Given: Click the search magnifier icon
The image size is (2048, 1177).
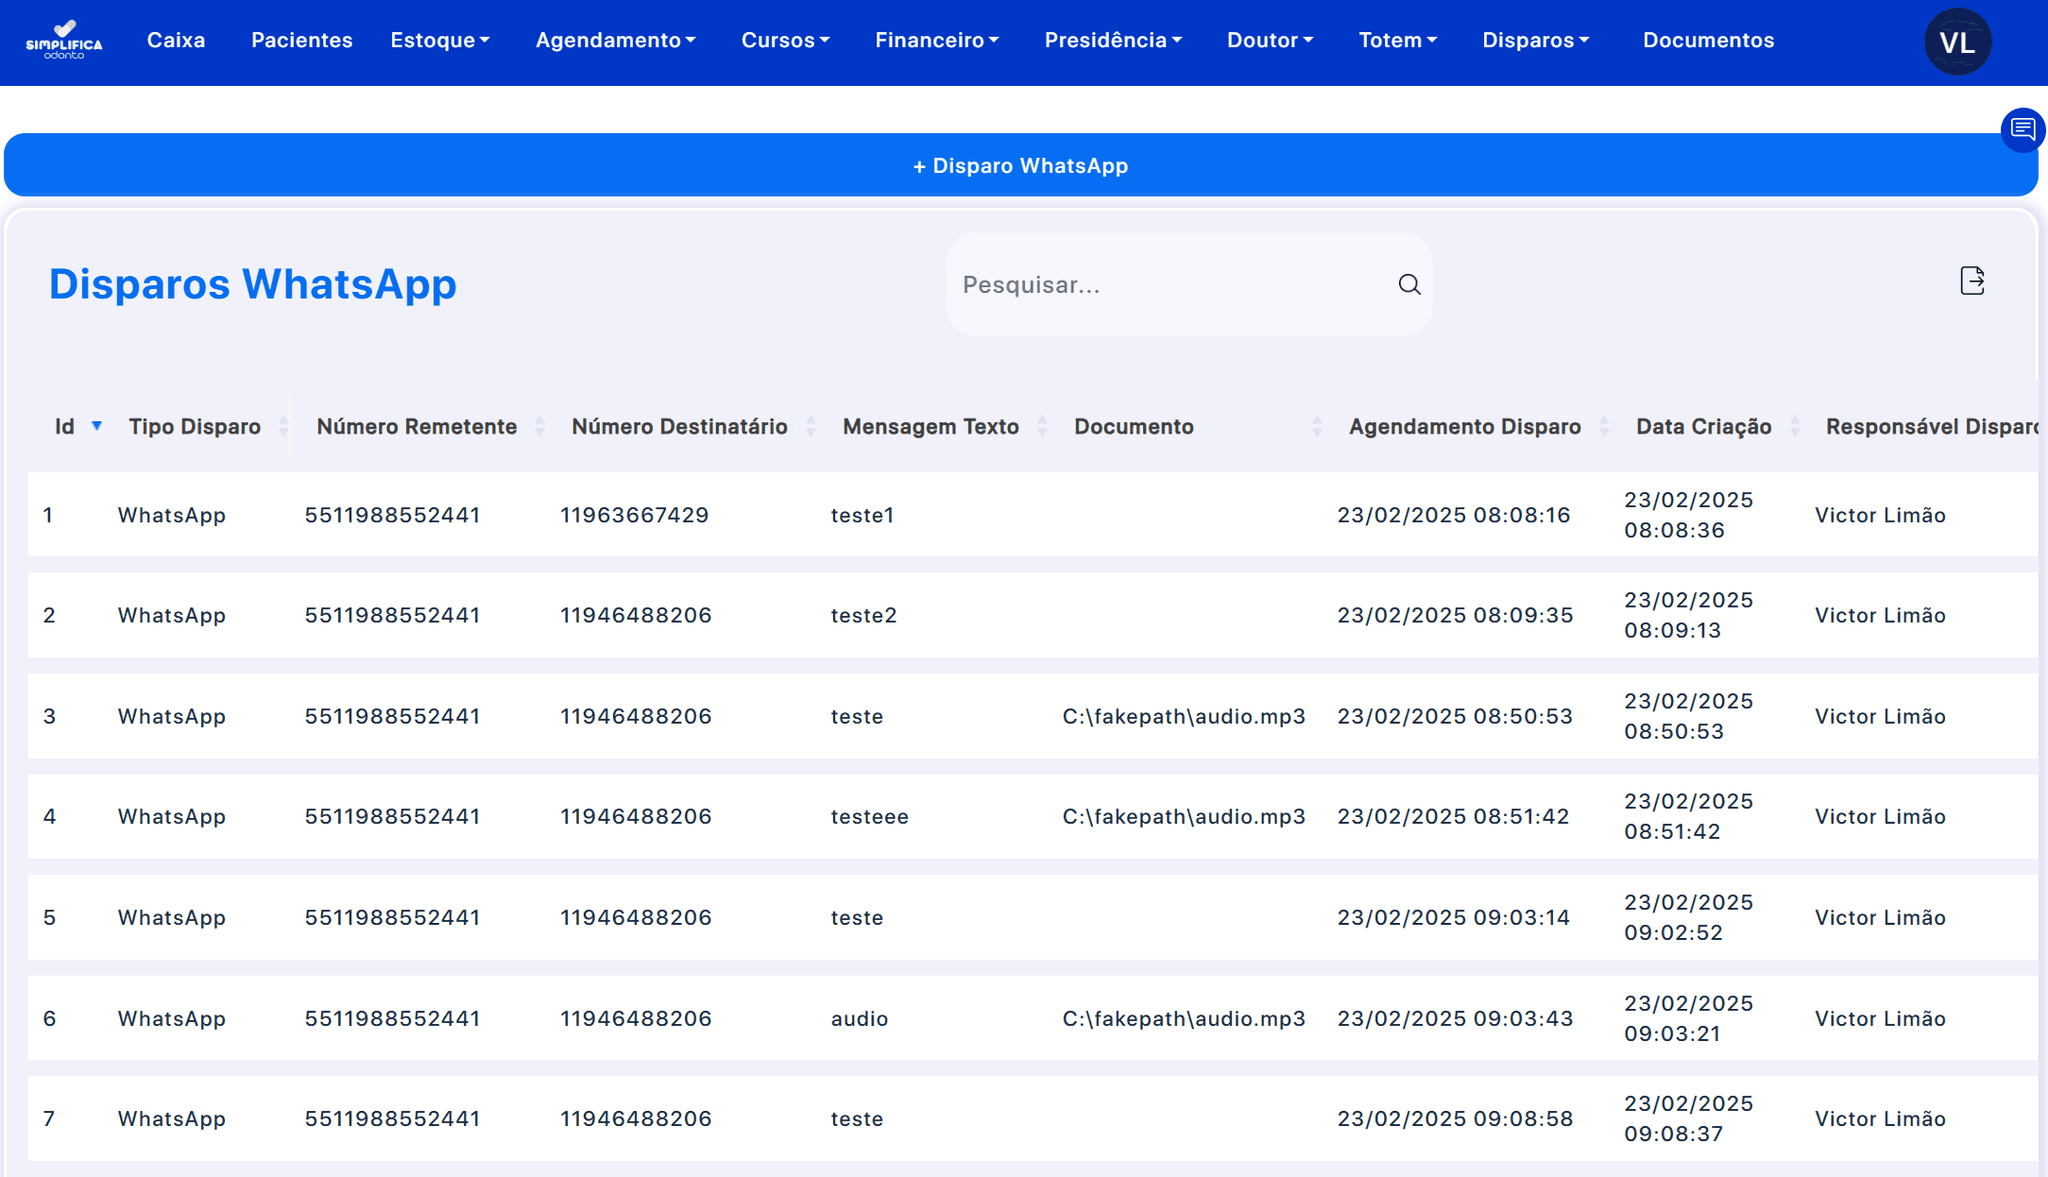Looking at the screenshot, I should coord(1409,285).
